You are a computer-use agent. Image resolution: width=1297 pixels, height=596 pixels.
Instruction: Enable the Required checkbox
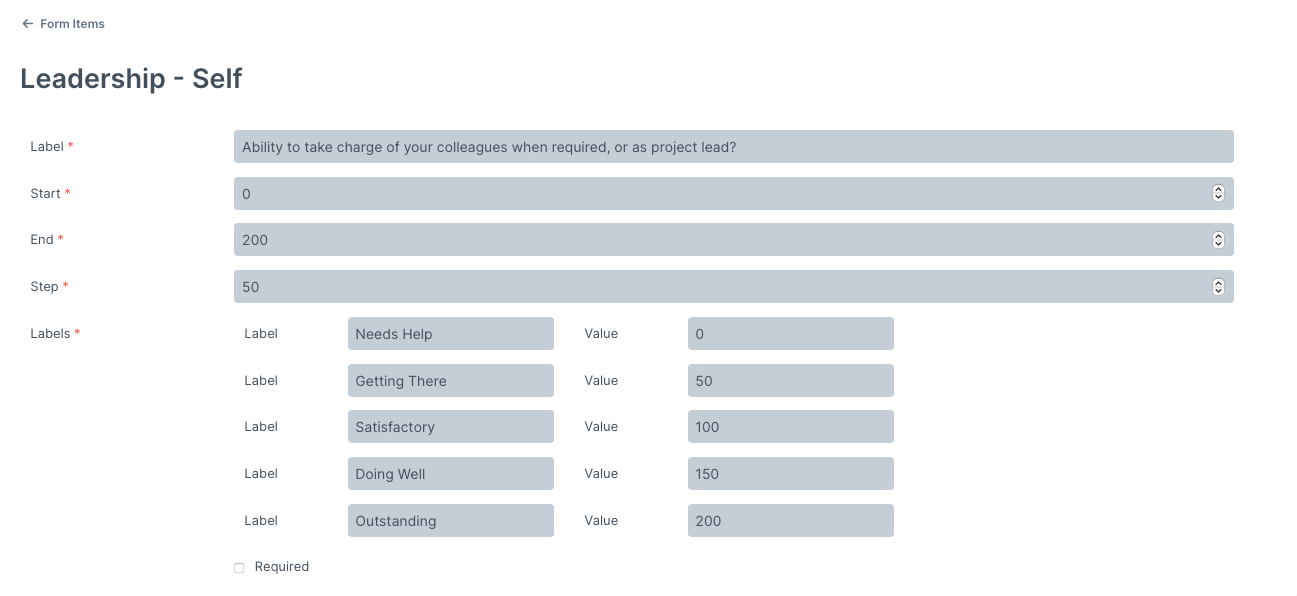(239, 567)
